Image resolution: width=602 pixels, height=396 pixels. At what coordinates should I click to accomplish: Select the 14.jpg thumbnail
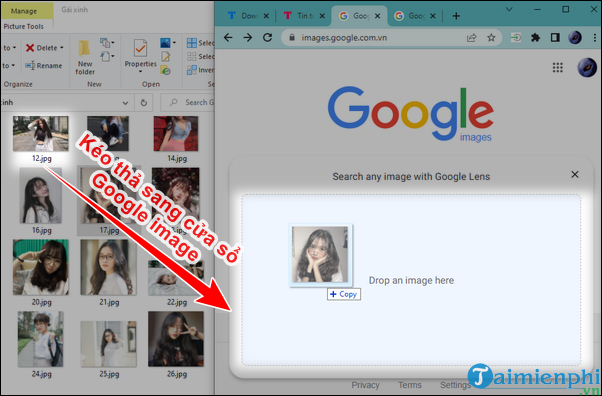click(176, 133)
